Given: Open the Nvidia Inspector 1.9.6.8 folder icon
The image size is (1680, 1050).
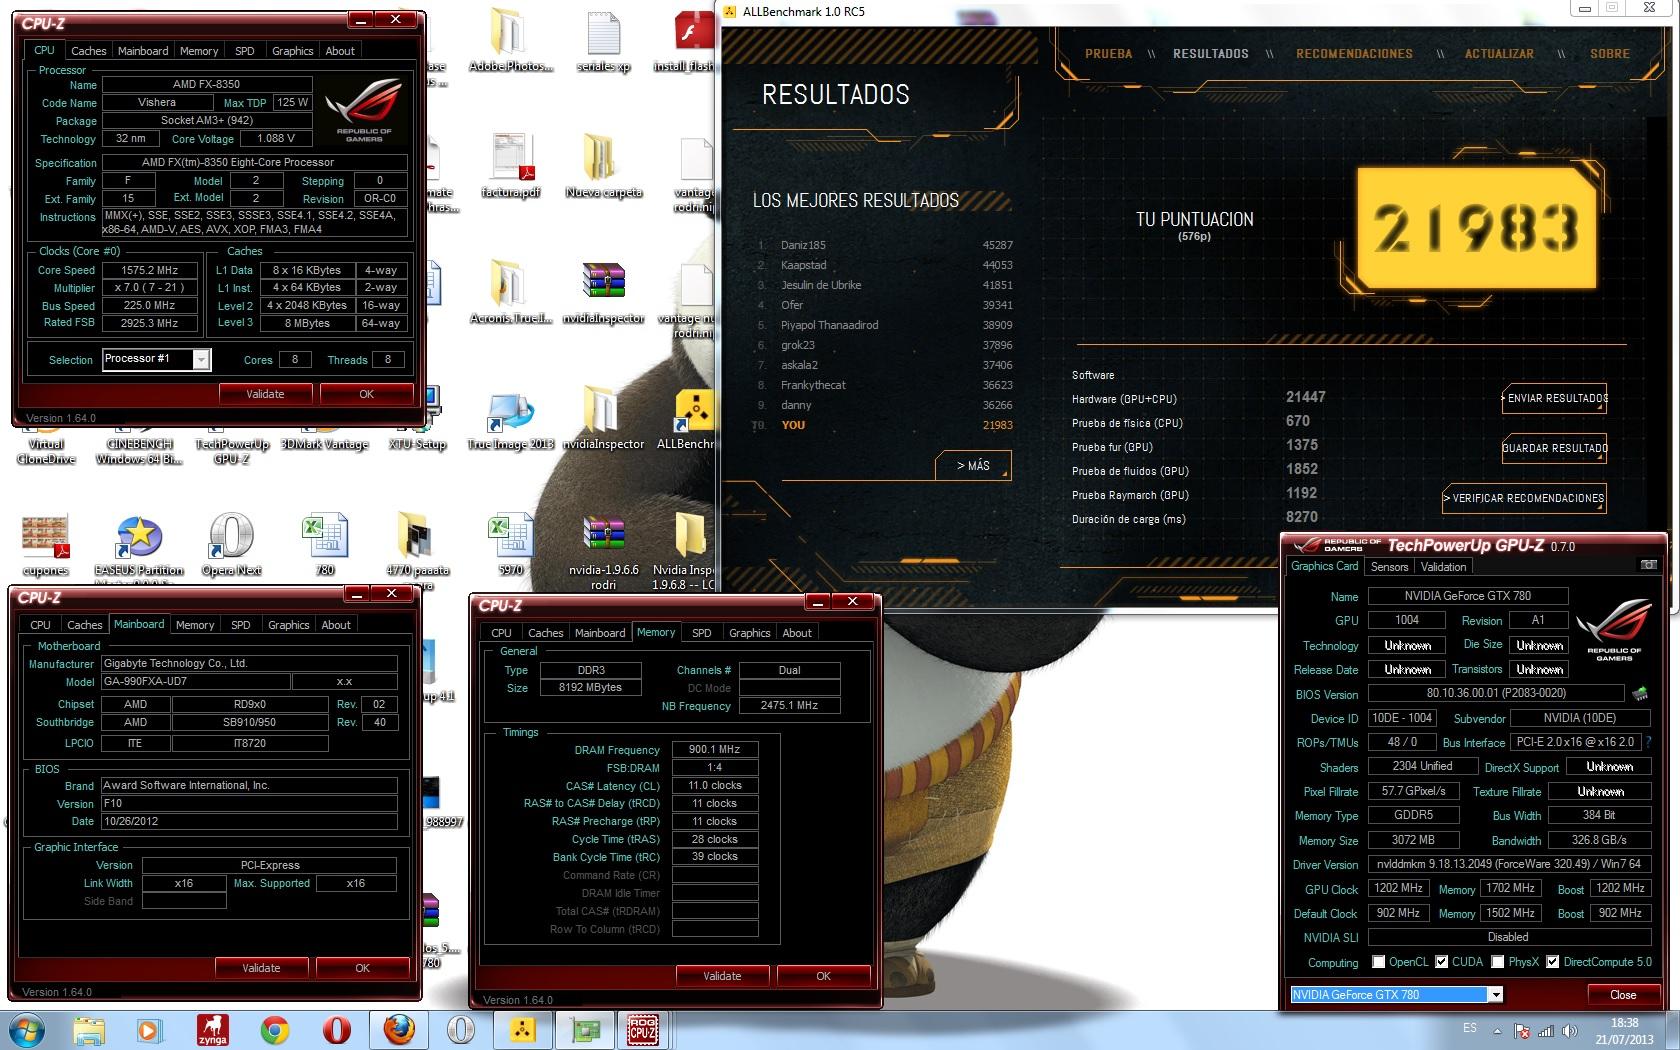Looking at the screenshot, I should pyautogui.click(x=686, y=550).
